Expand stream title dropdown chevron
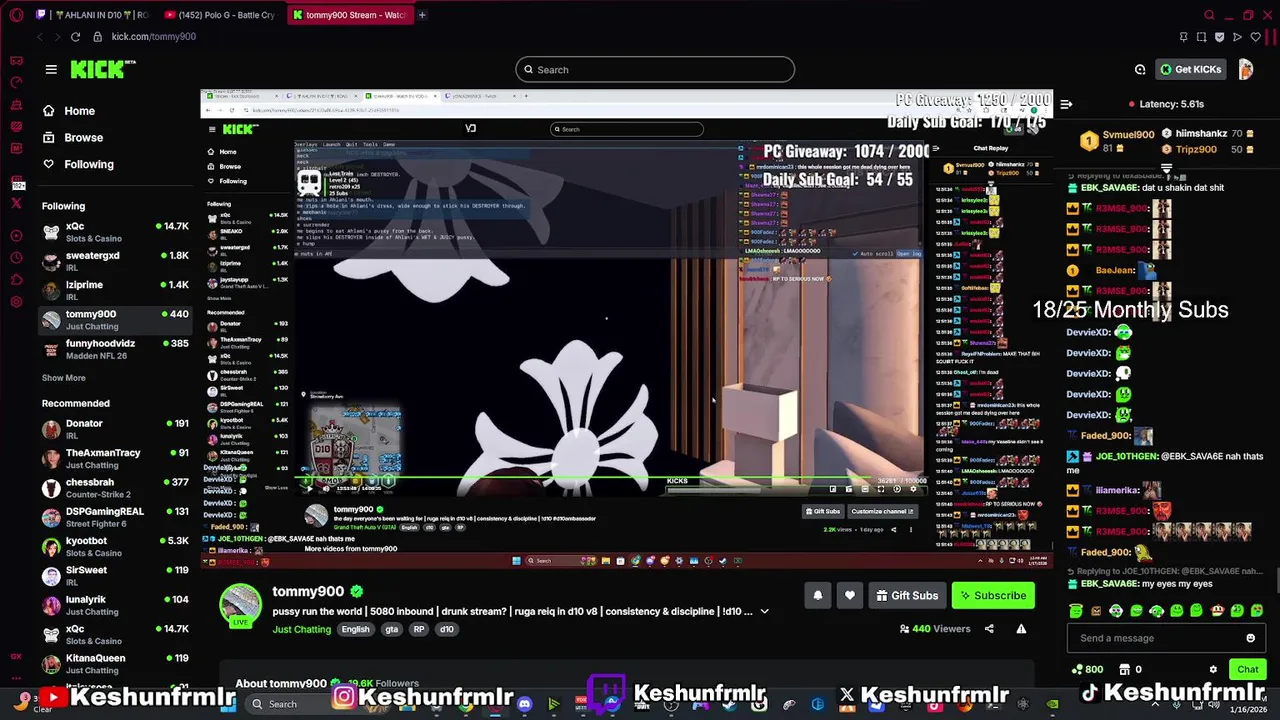 tap(765, 611)
